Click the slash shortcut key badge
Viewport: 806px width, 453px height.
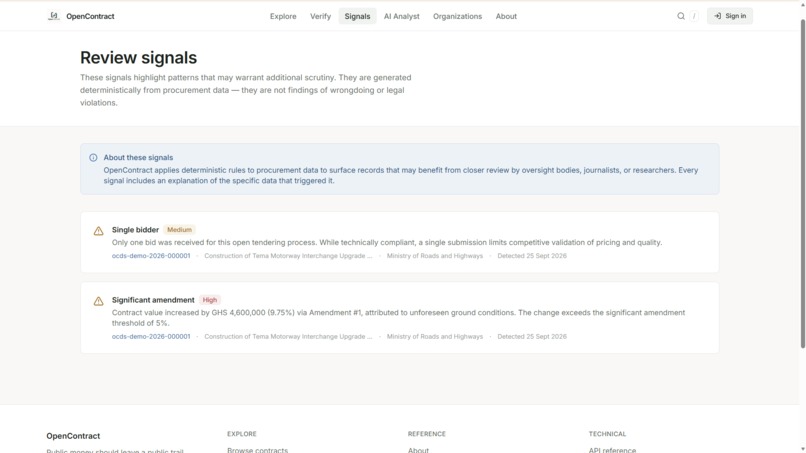coord(694,16)
